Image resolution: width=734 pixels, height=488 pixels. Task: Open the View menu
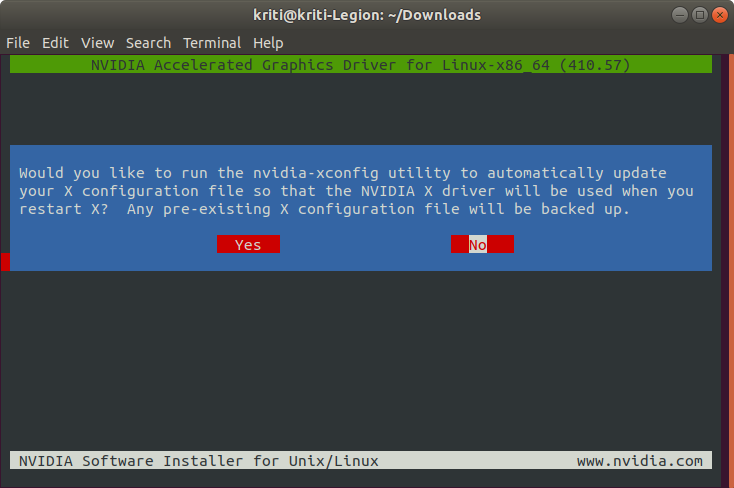pyautogui.click(x=97, y=43)
